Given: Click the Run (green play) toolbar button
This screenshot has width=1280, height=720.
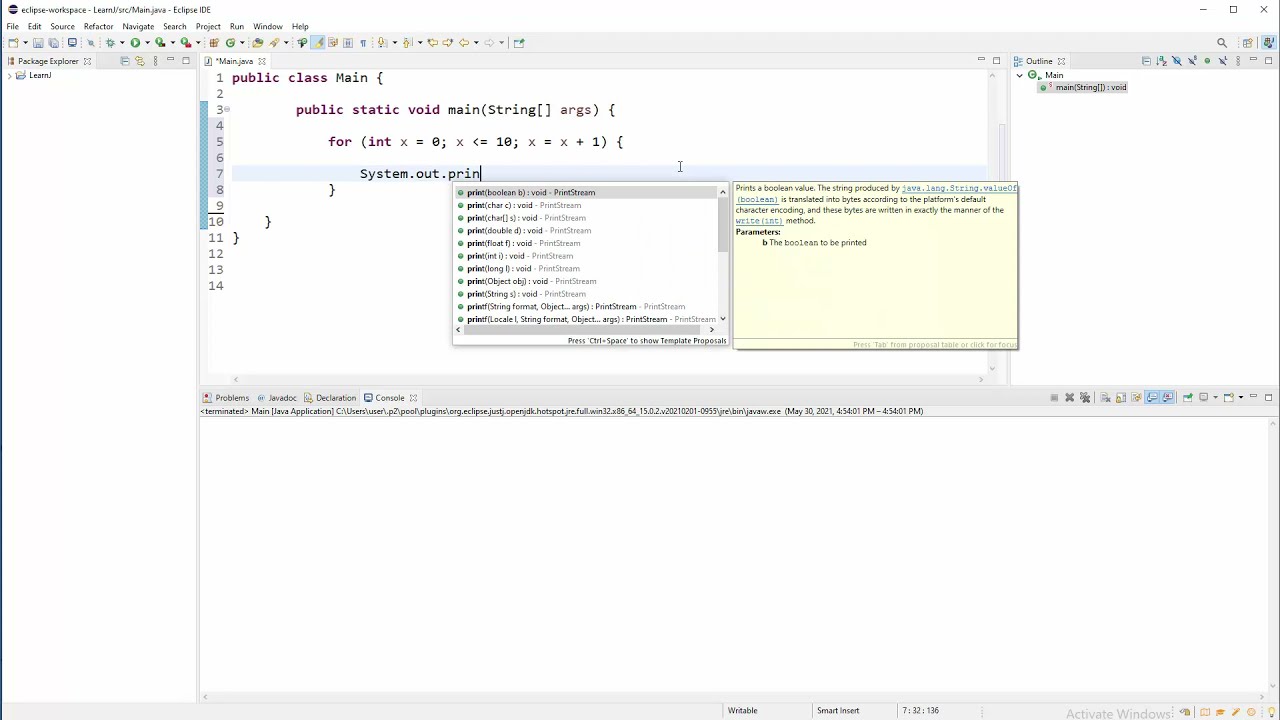Looking at the screenshot, I should [x=135, y=42].
